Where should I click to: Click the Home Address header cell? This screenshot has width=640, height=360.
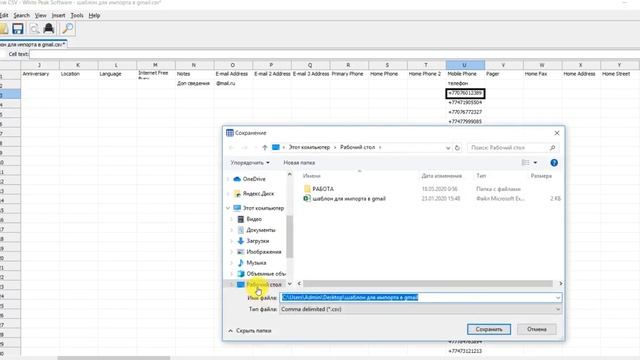(x=581, y=74)
